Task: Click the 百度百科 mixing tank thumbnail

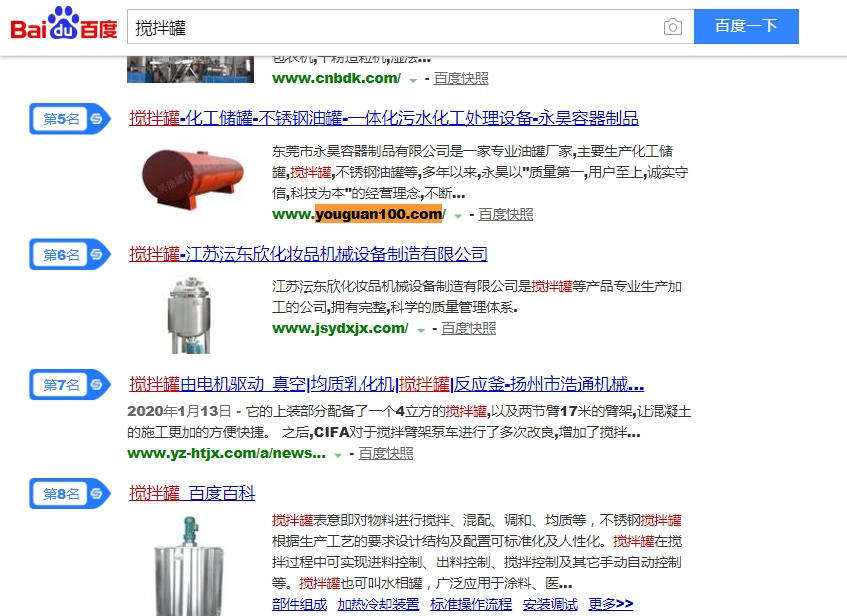Action: (x=189, y=565)
